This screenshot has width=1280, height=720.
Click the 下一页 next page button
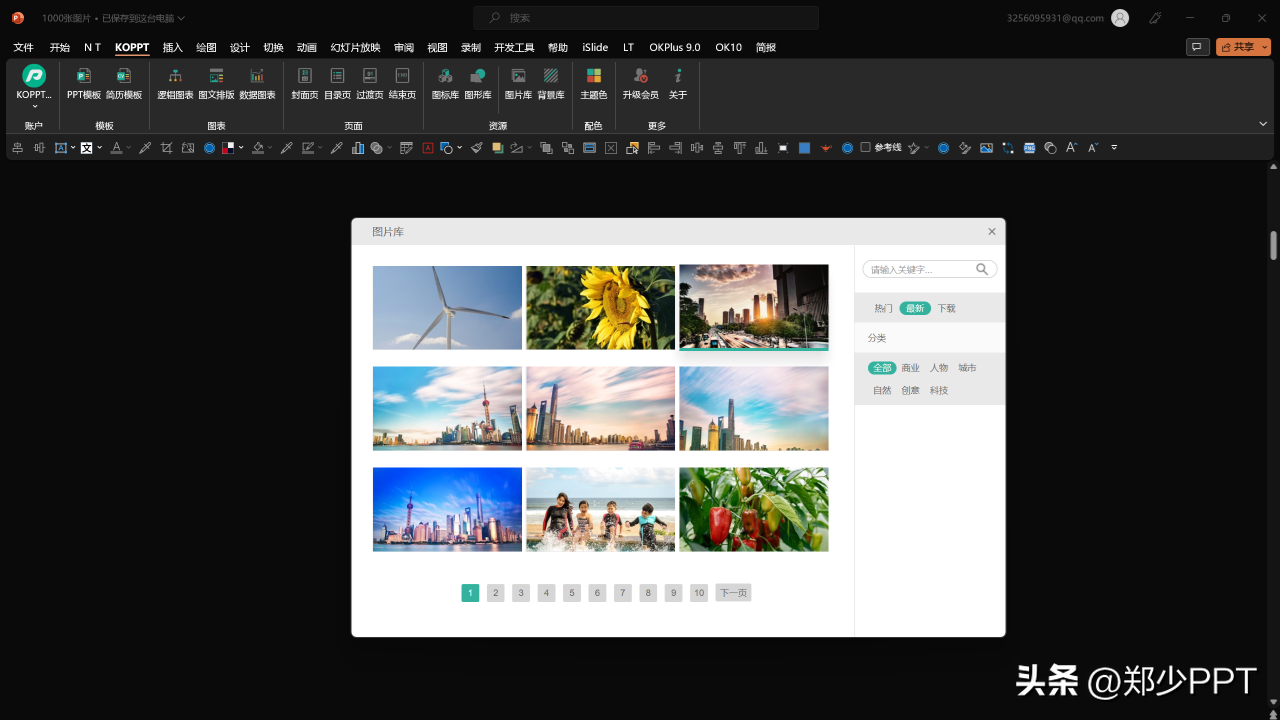[x=733, y=593]
